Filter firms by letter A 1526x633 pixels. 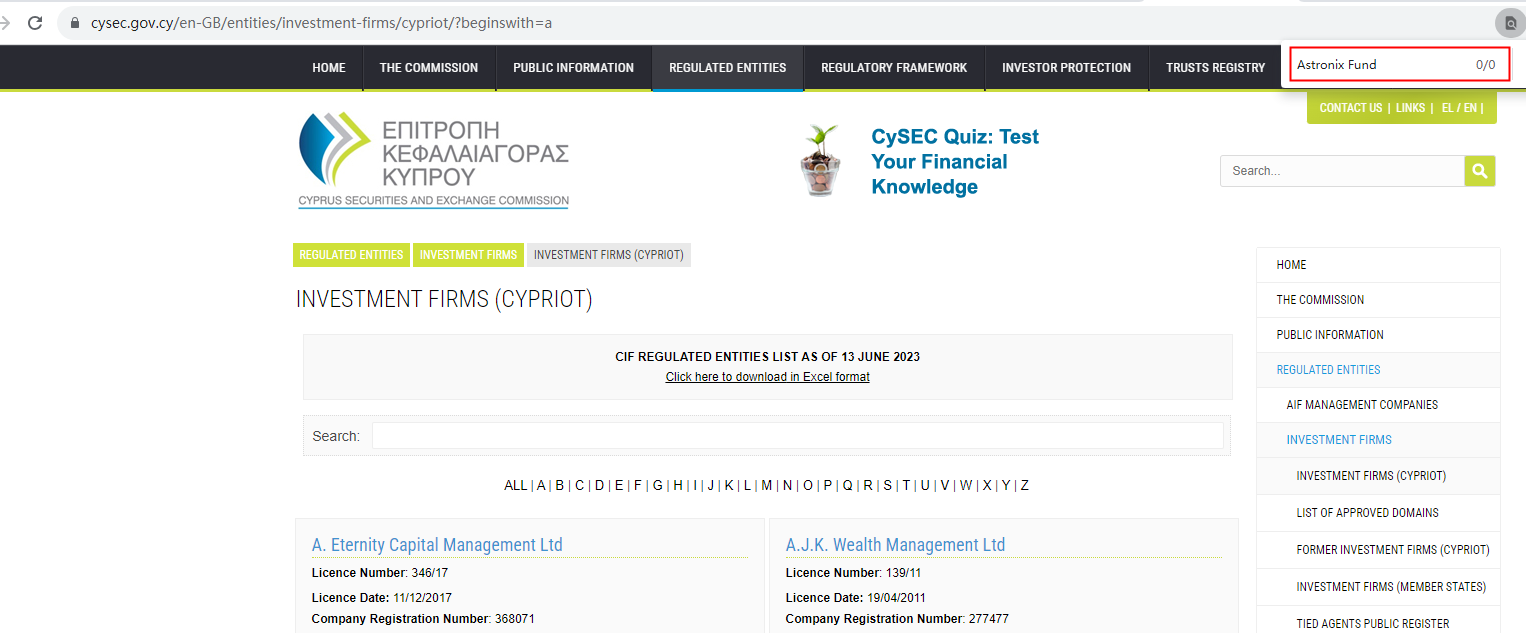pyautogui.click(x=541, y=485)
